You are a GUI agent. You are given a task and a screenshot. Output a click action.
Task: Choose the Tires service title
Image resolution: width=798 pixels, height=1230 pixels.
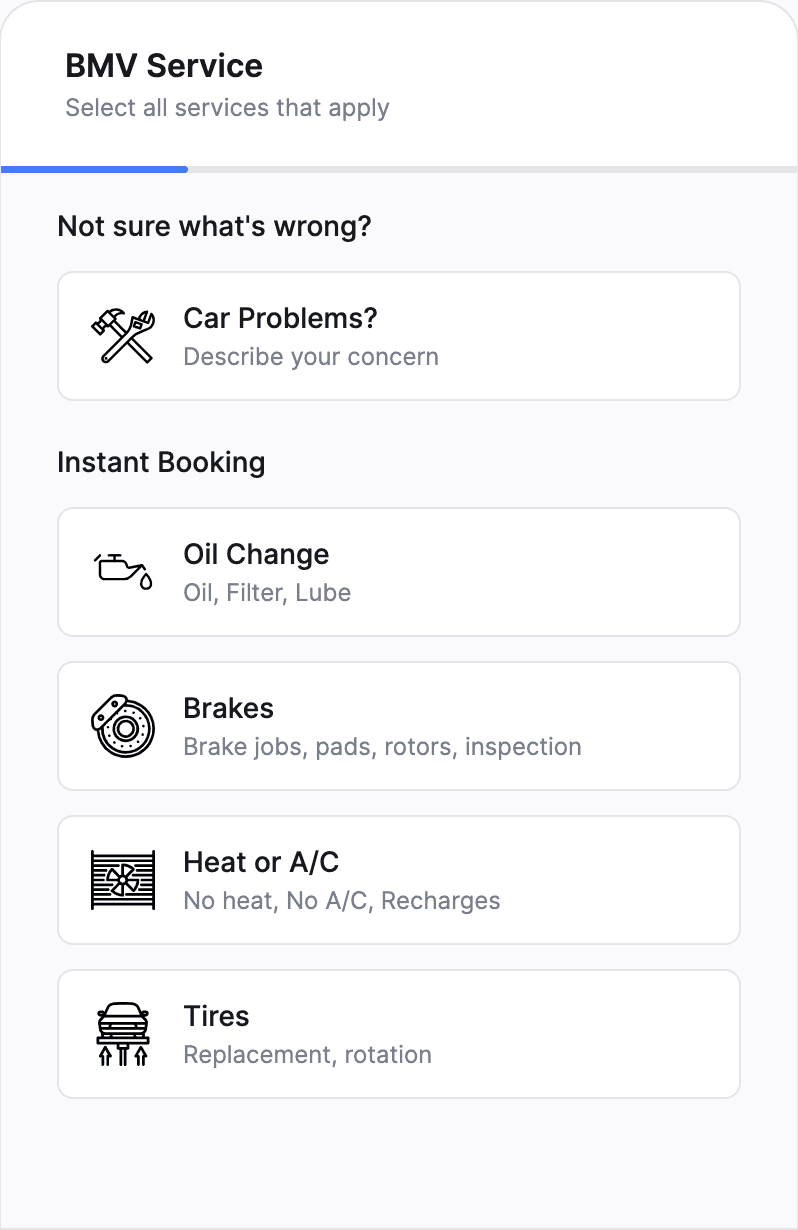216,1016
